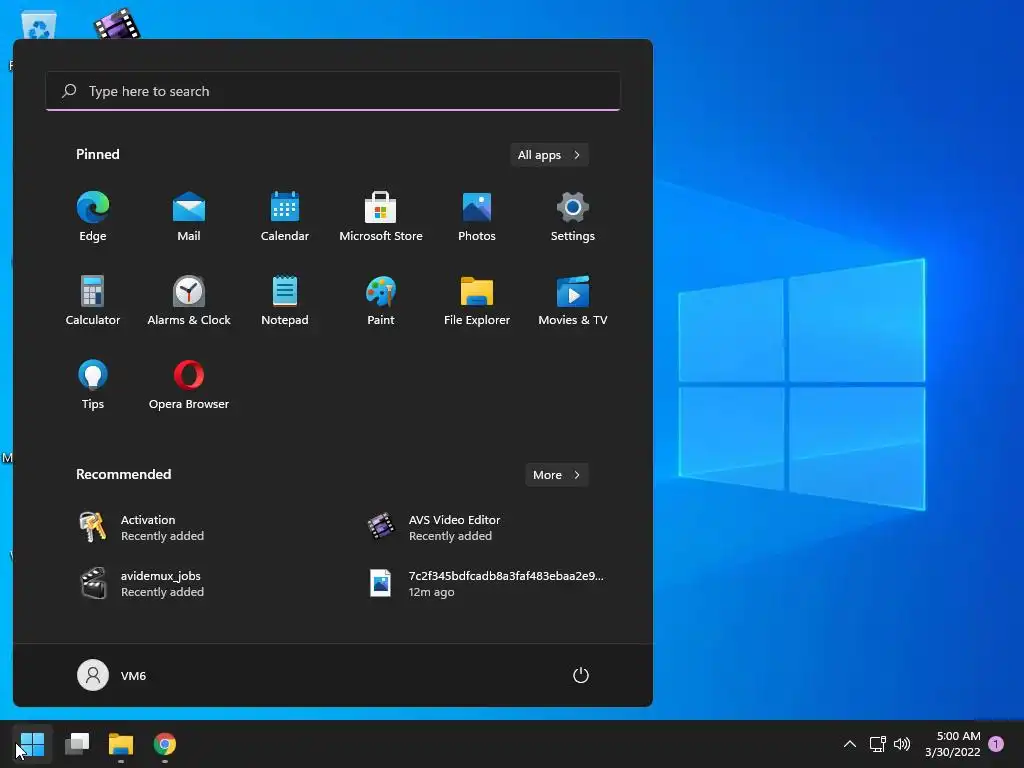Launch the Photos app
1024x768 pixels.
pyautogui.click(x=477, y=217)
